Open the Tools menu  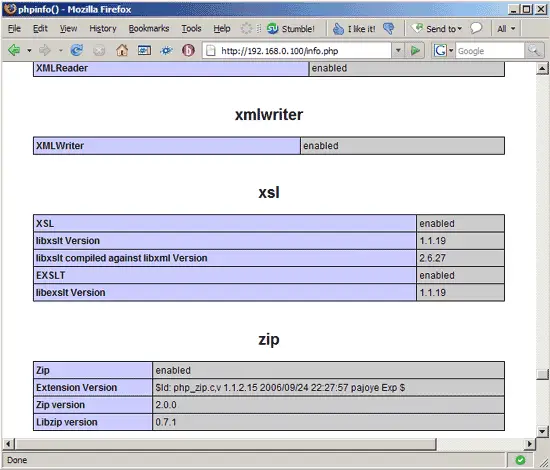[x=191, y=28]
